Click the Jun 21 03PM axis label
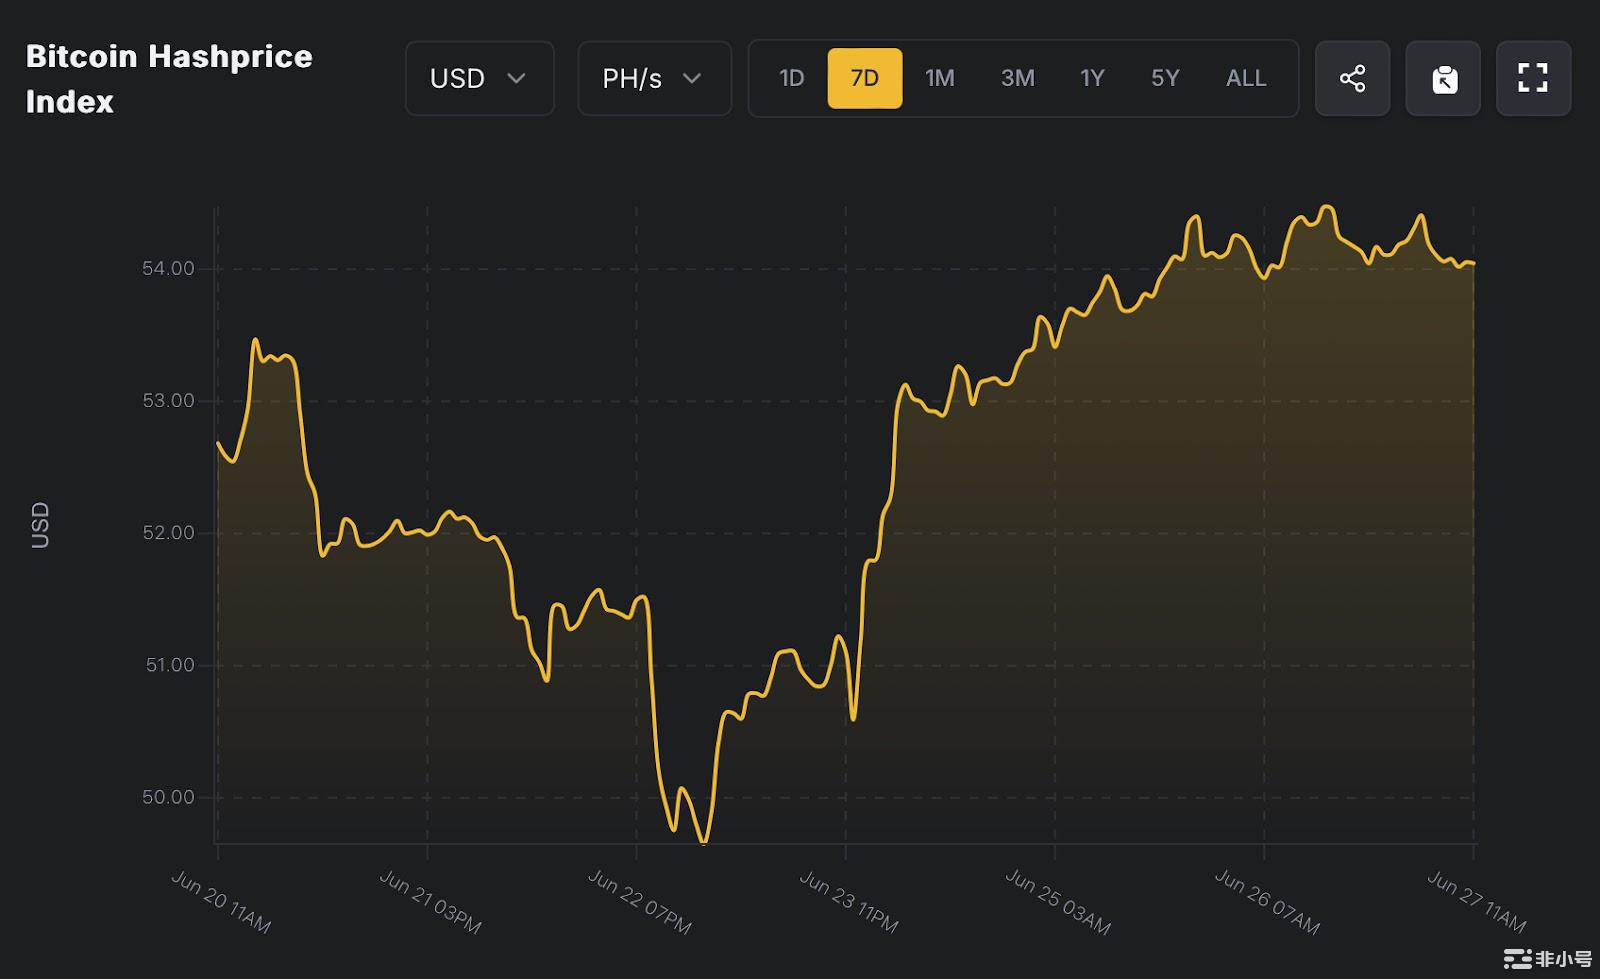The width and height of the screenshot is (1600, 979). point(430,901)
